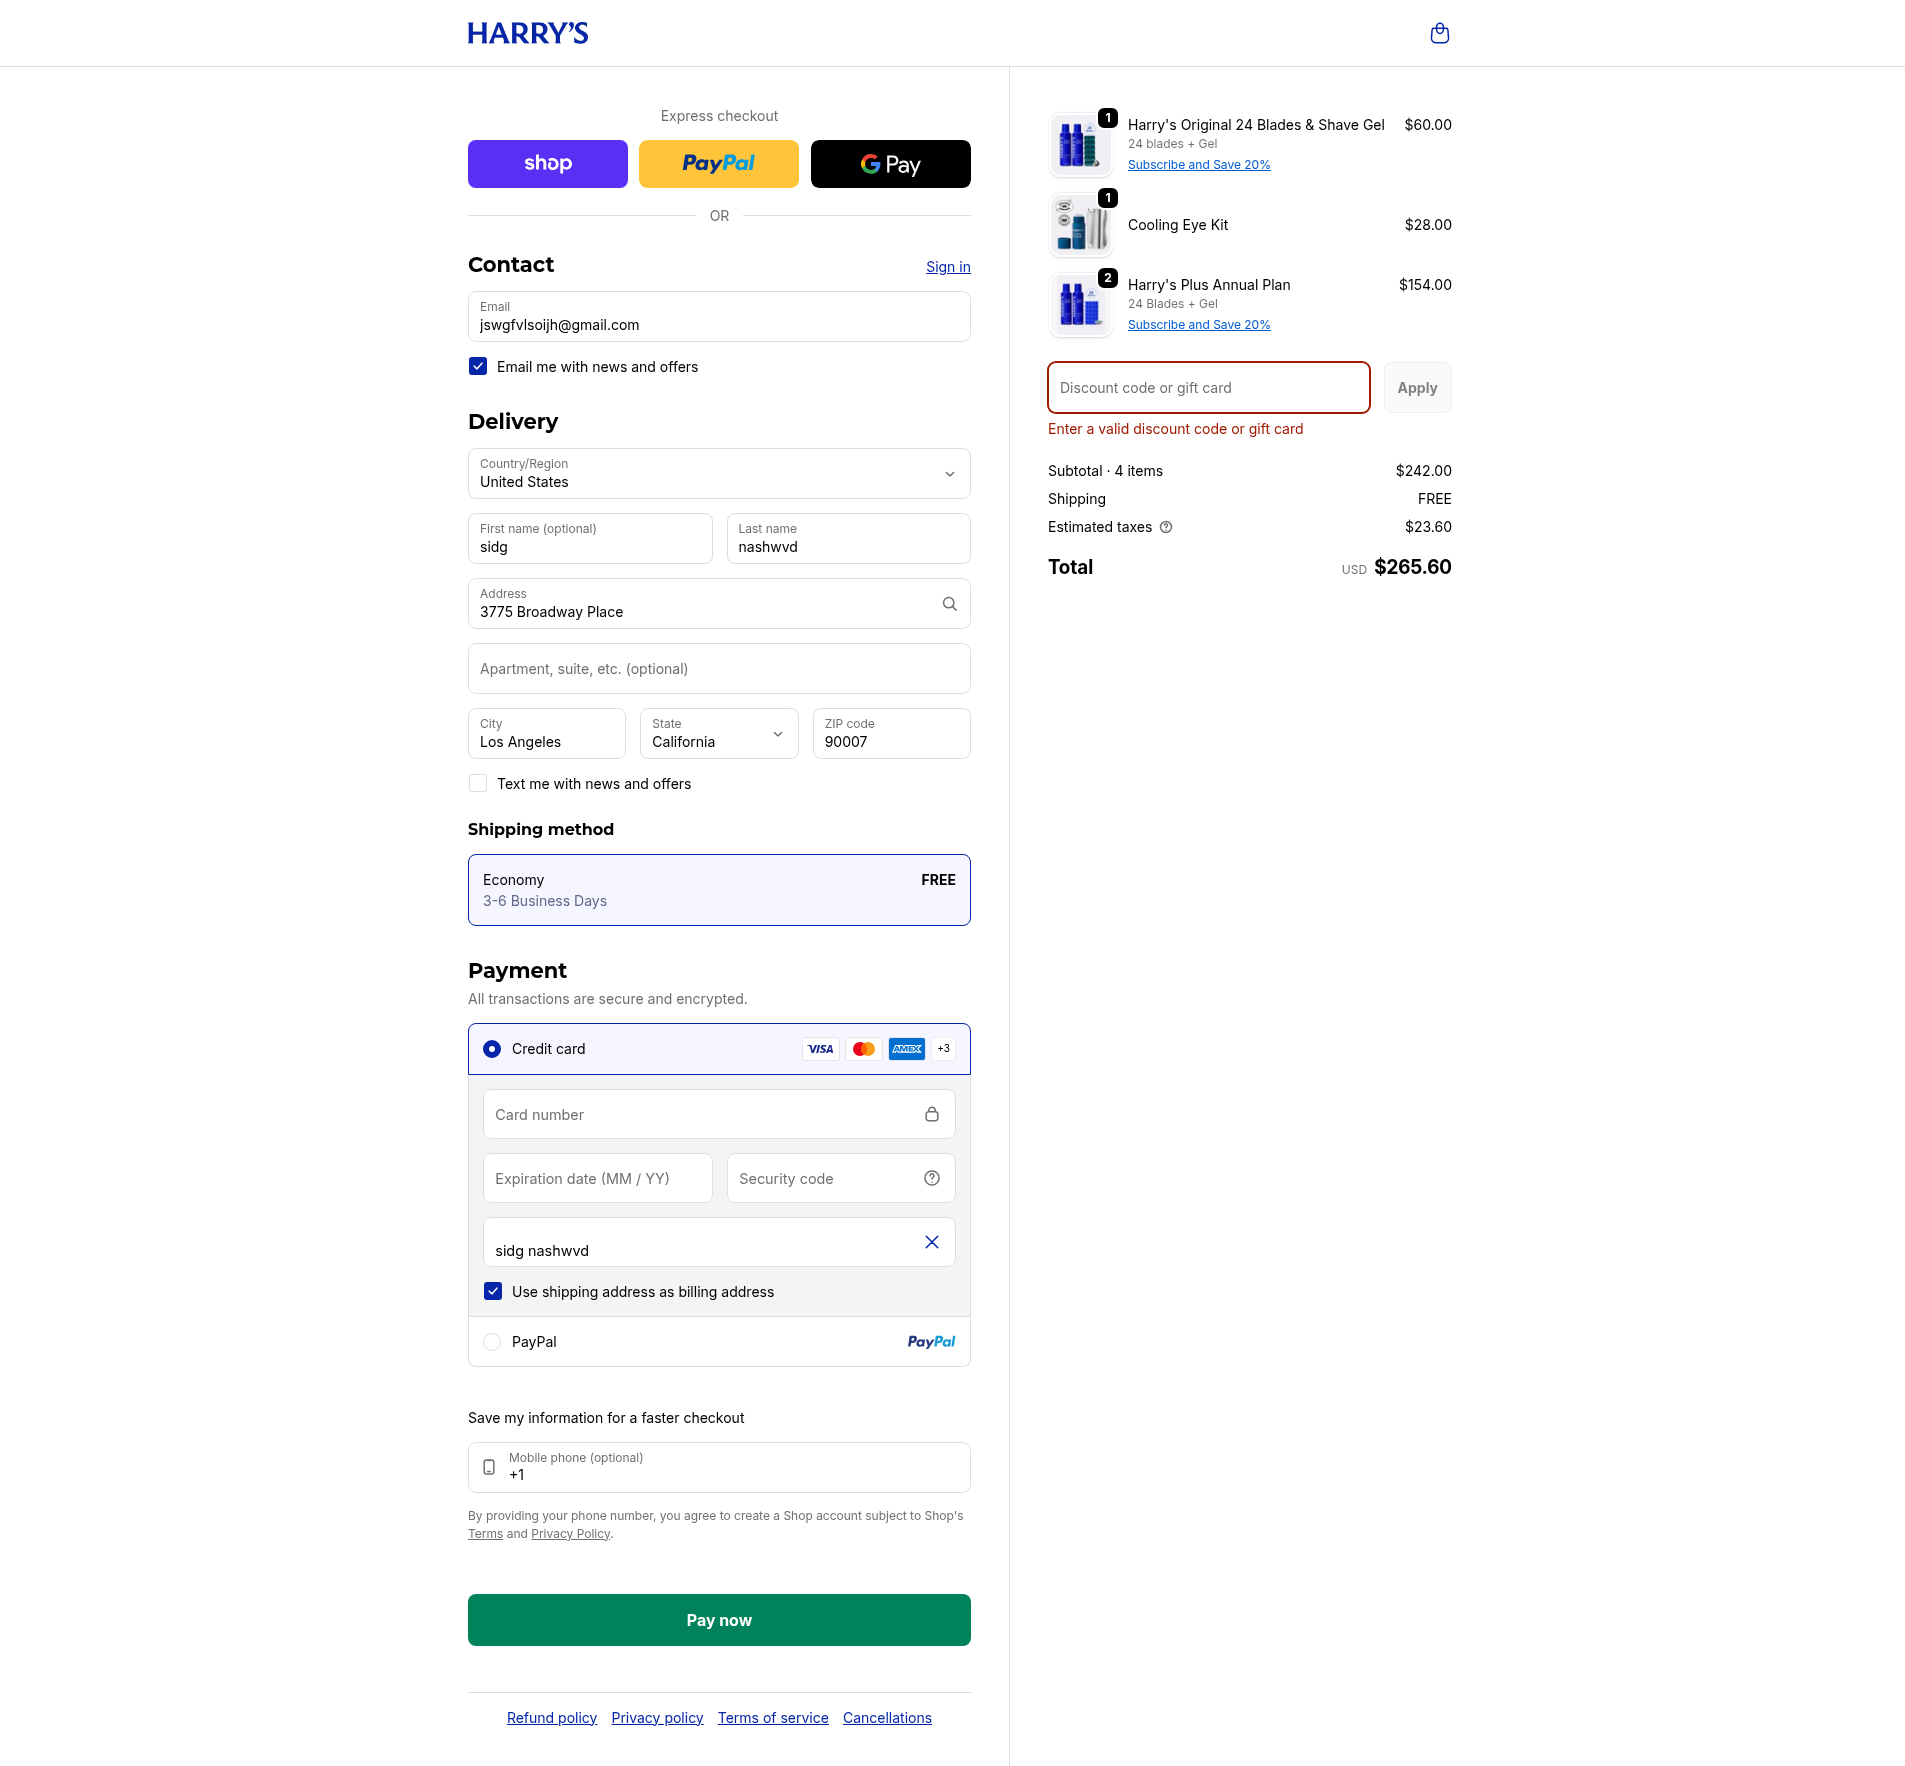
Task: Click the mobile phone icon
Action: click(489, 1467)
